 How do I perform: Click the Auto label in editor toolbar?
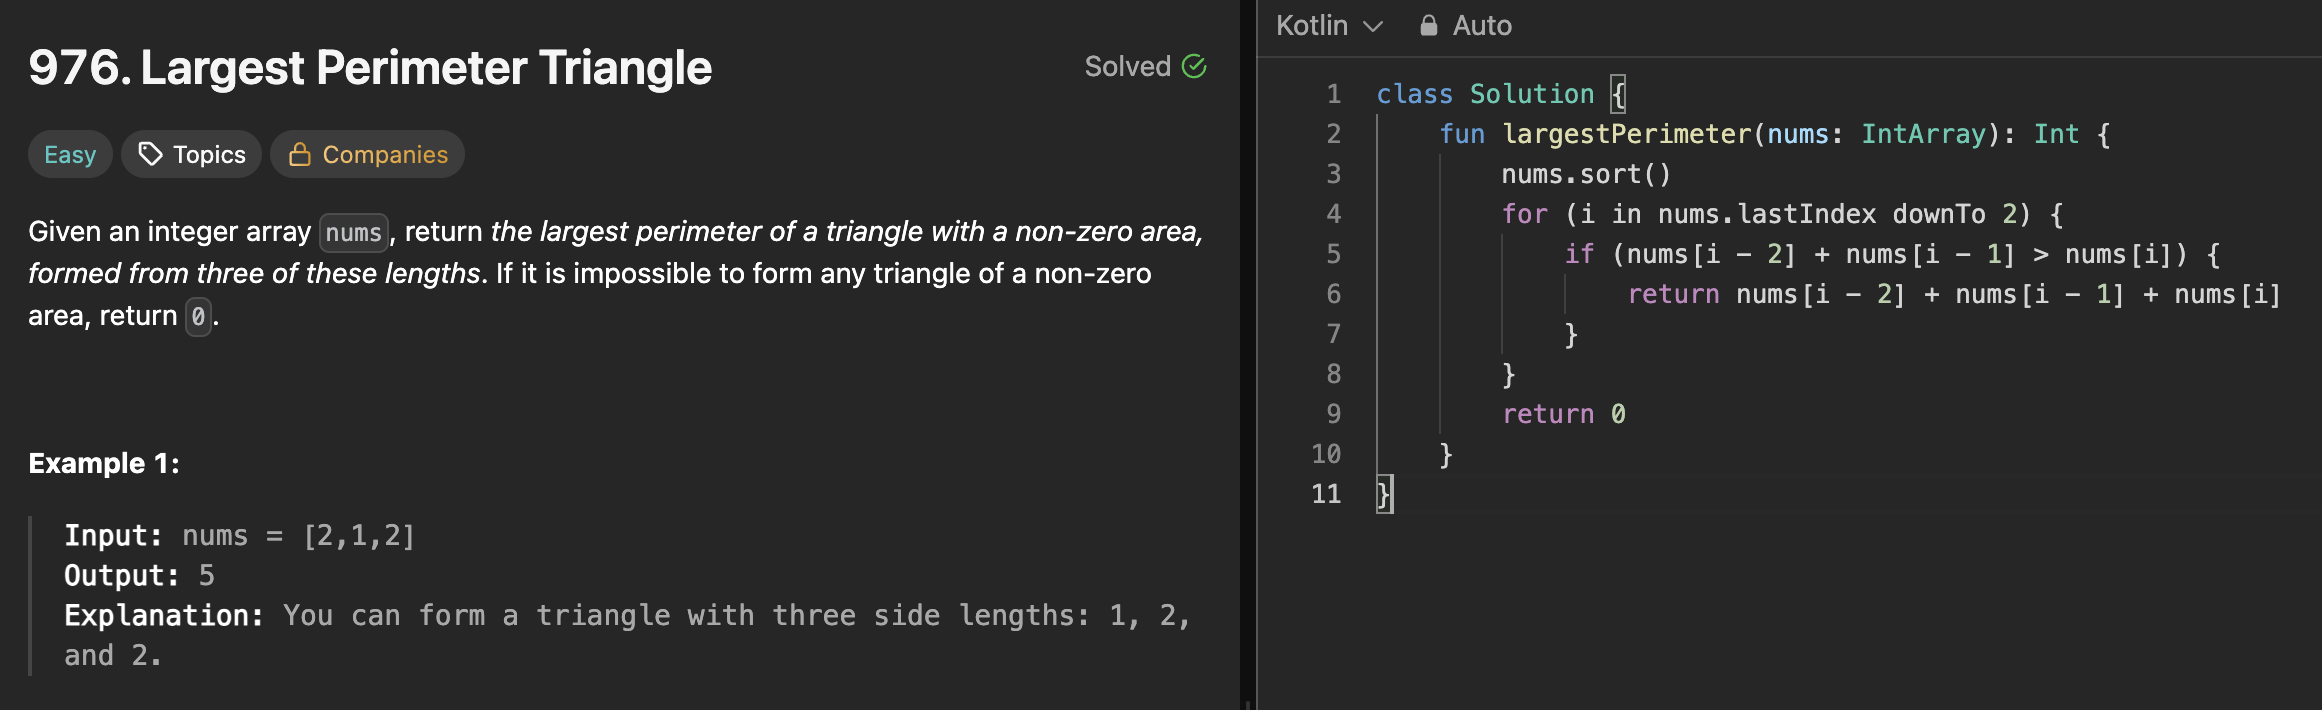(x=1481, y=25)
